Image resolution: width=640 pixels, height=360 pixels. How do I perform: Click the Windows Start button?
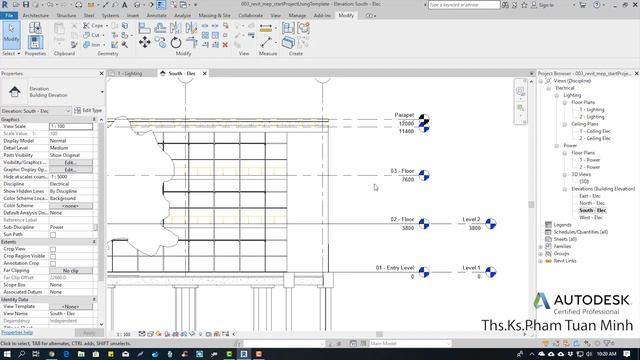pyautogui.click(x=7, y=354)
